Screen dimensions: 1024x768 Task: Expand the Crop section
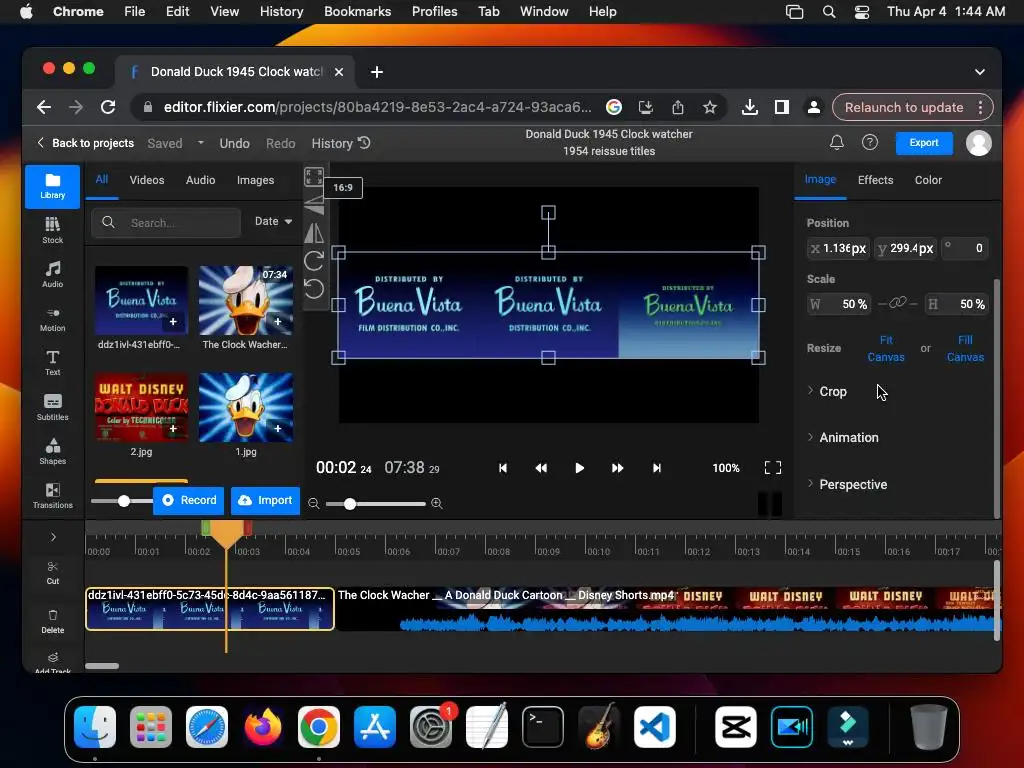827,391
